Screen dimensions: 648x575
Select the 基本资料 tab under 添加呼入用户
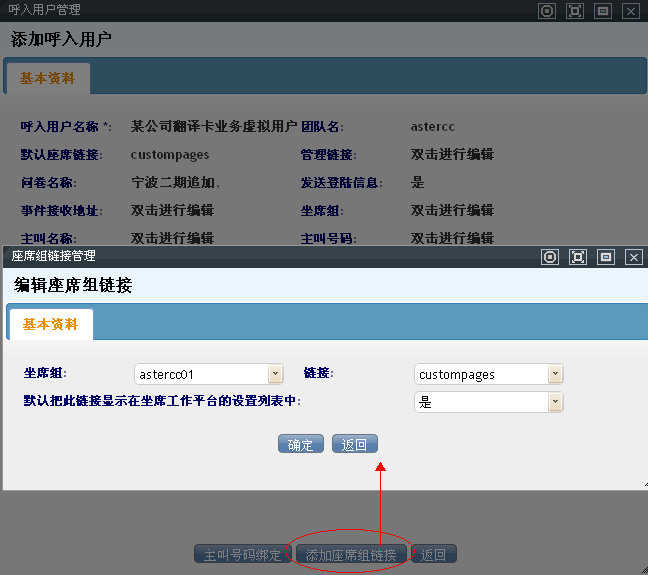point(47,78)
